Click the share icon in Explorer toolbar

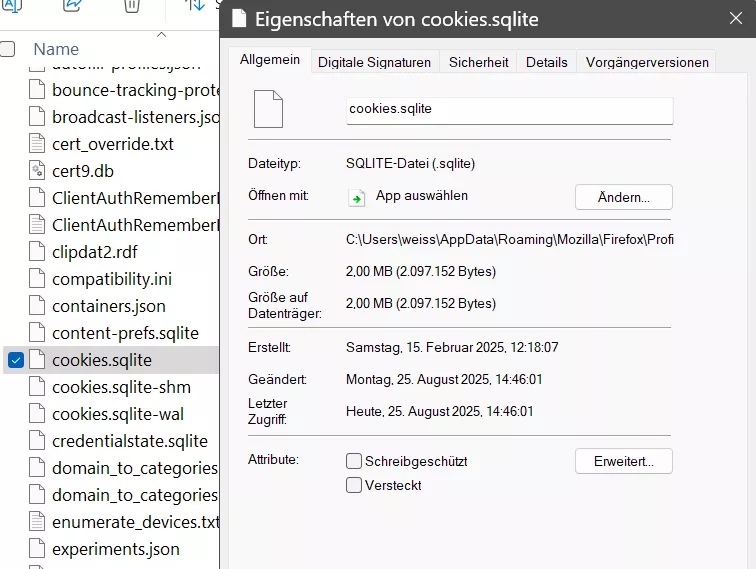pos(72,5)
